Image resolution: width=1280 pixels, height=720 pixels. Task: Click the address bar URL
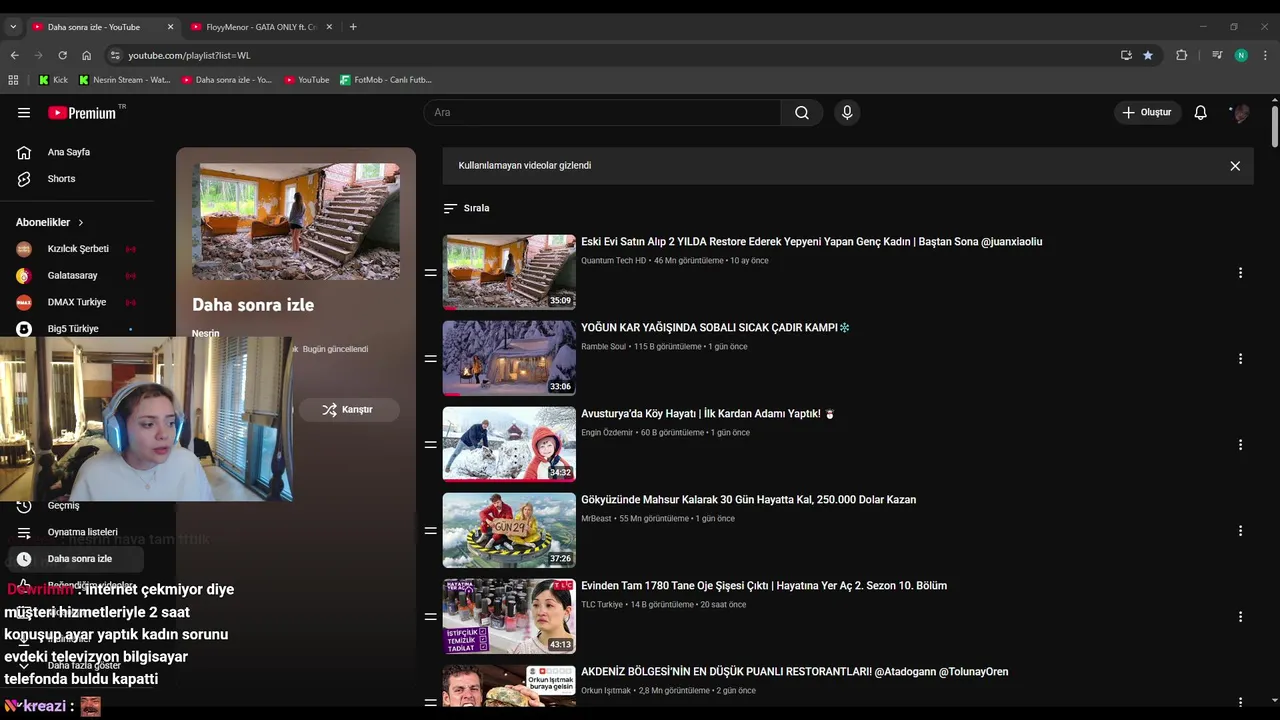189,56
